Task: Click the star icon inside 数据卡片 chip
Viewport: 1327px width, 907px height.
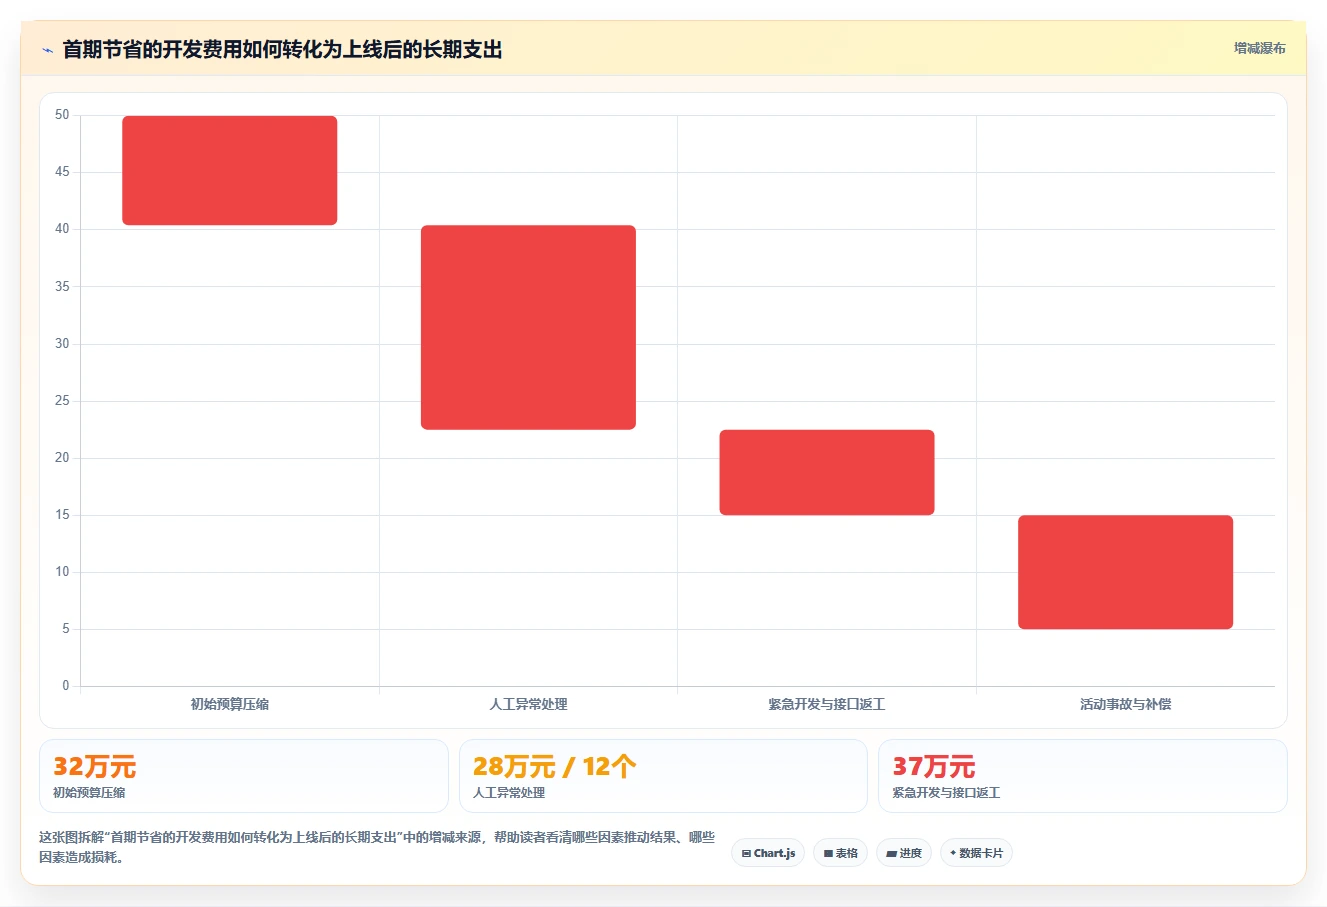Action: click(953, 853)
